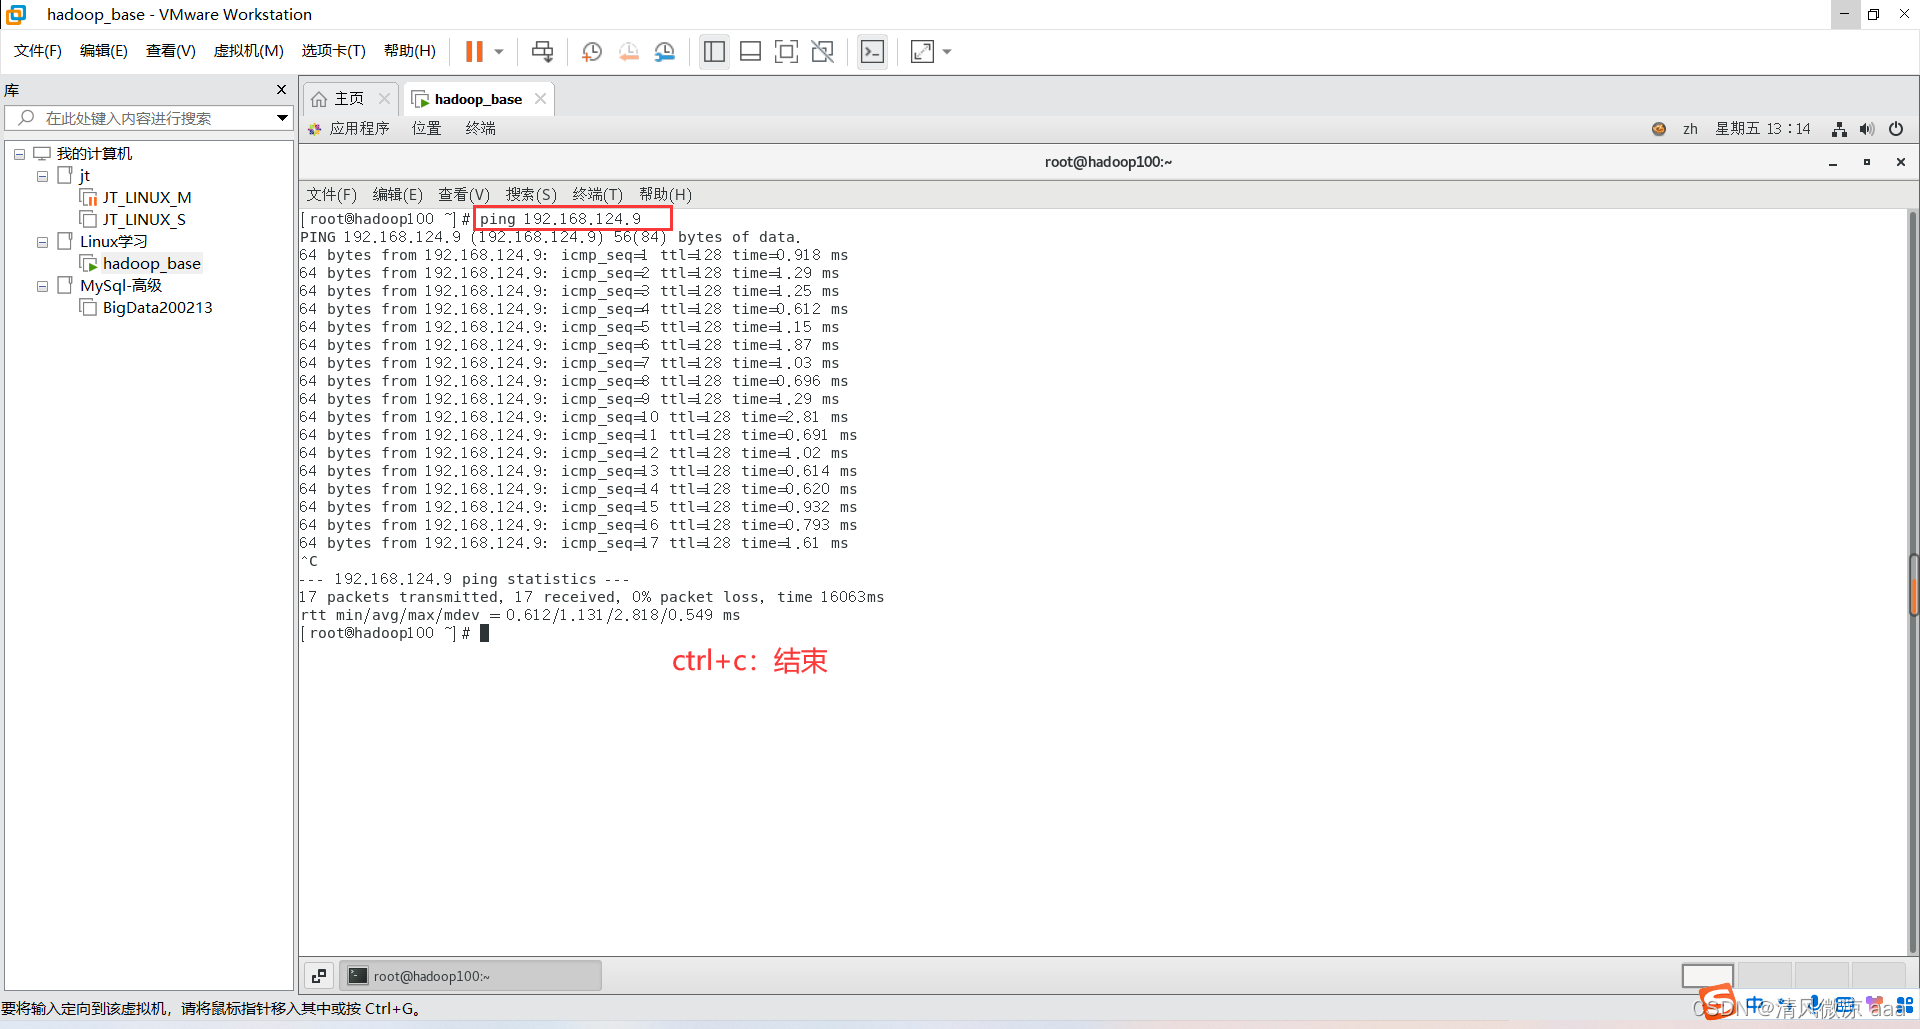Open the 选项卡(T) menu
1920x1029 pixels.
(x=334, y=51)
